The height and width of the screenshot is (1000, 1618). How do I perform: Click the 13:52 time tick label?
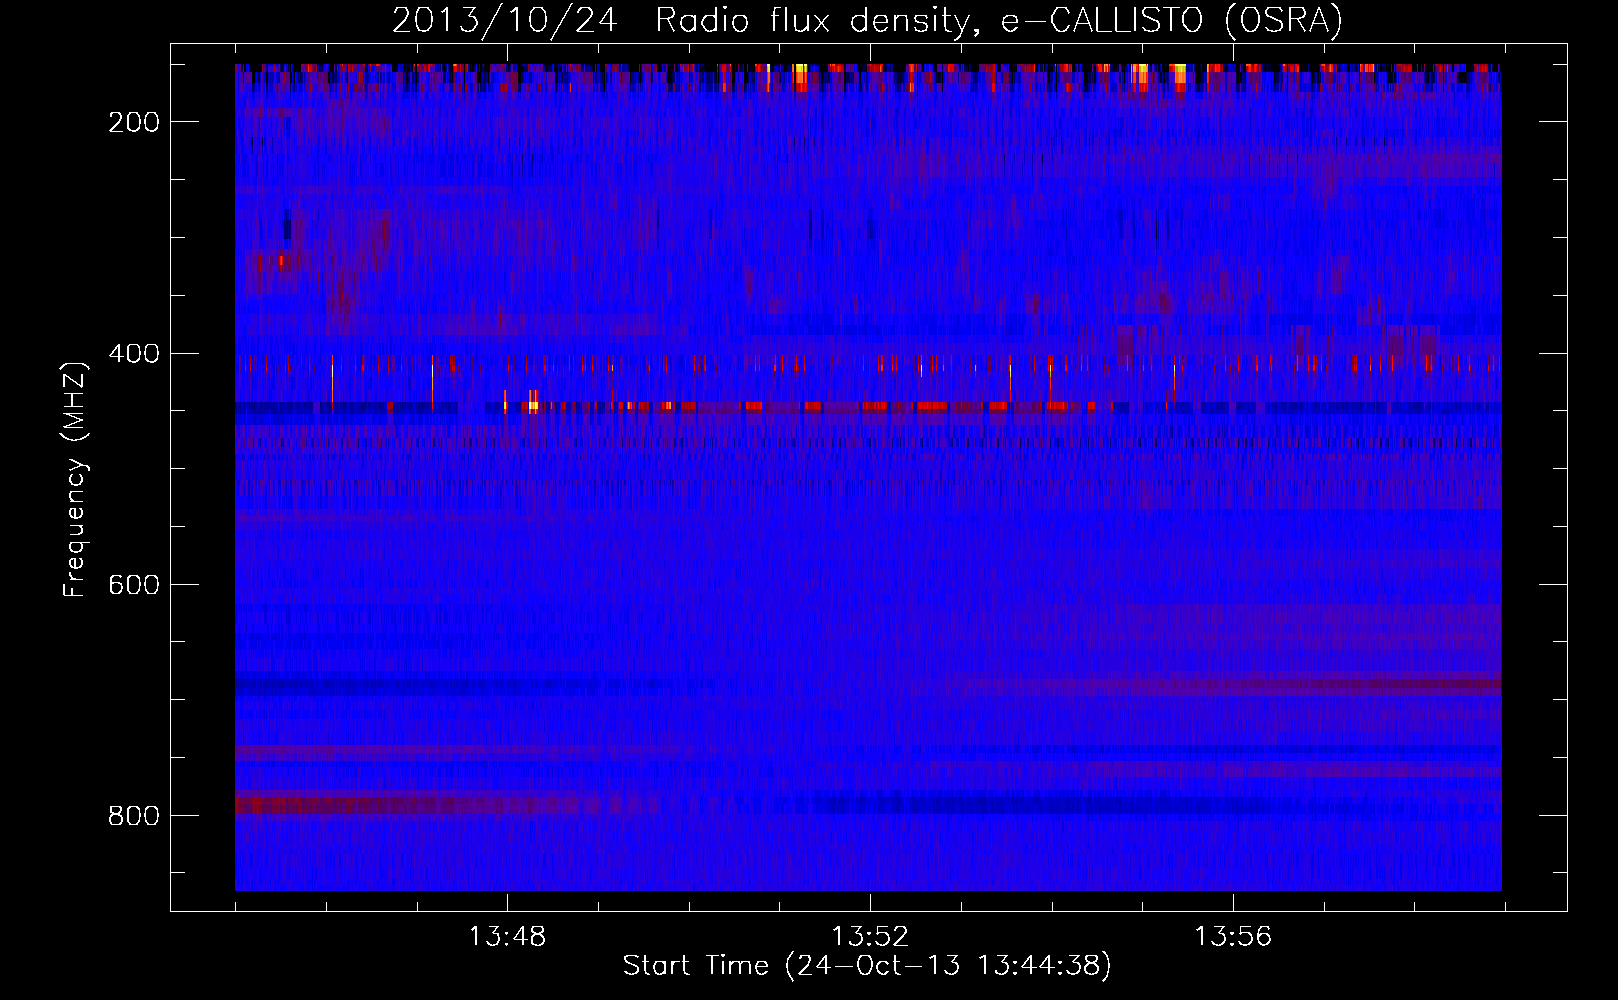coord(870,937)
